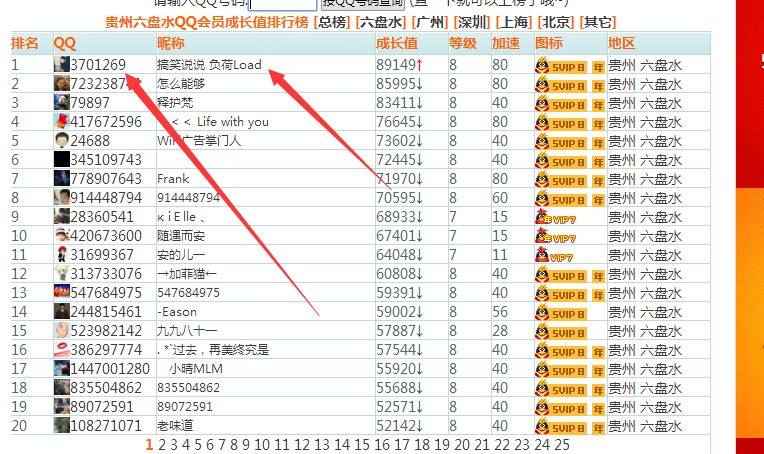This screenshot has width=764, height=454.
Task: Go to page 15 of rankings
Action: click(362, 445)
